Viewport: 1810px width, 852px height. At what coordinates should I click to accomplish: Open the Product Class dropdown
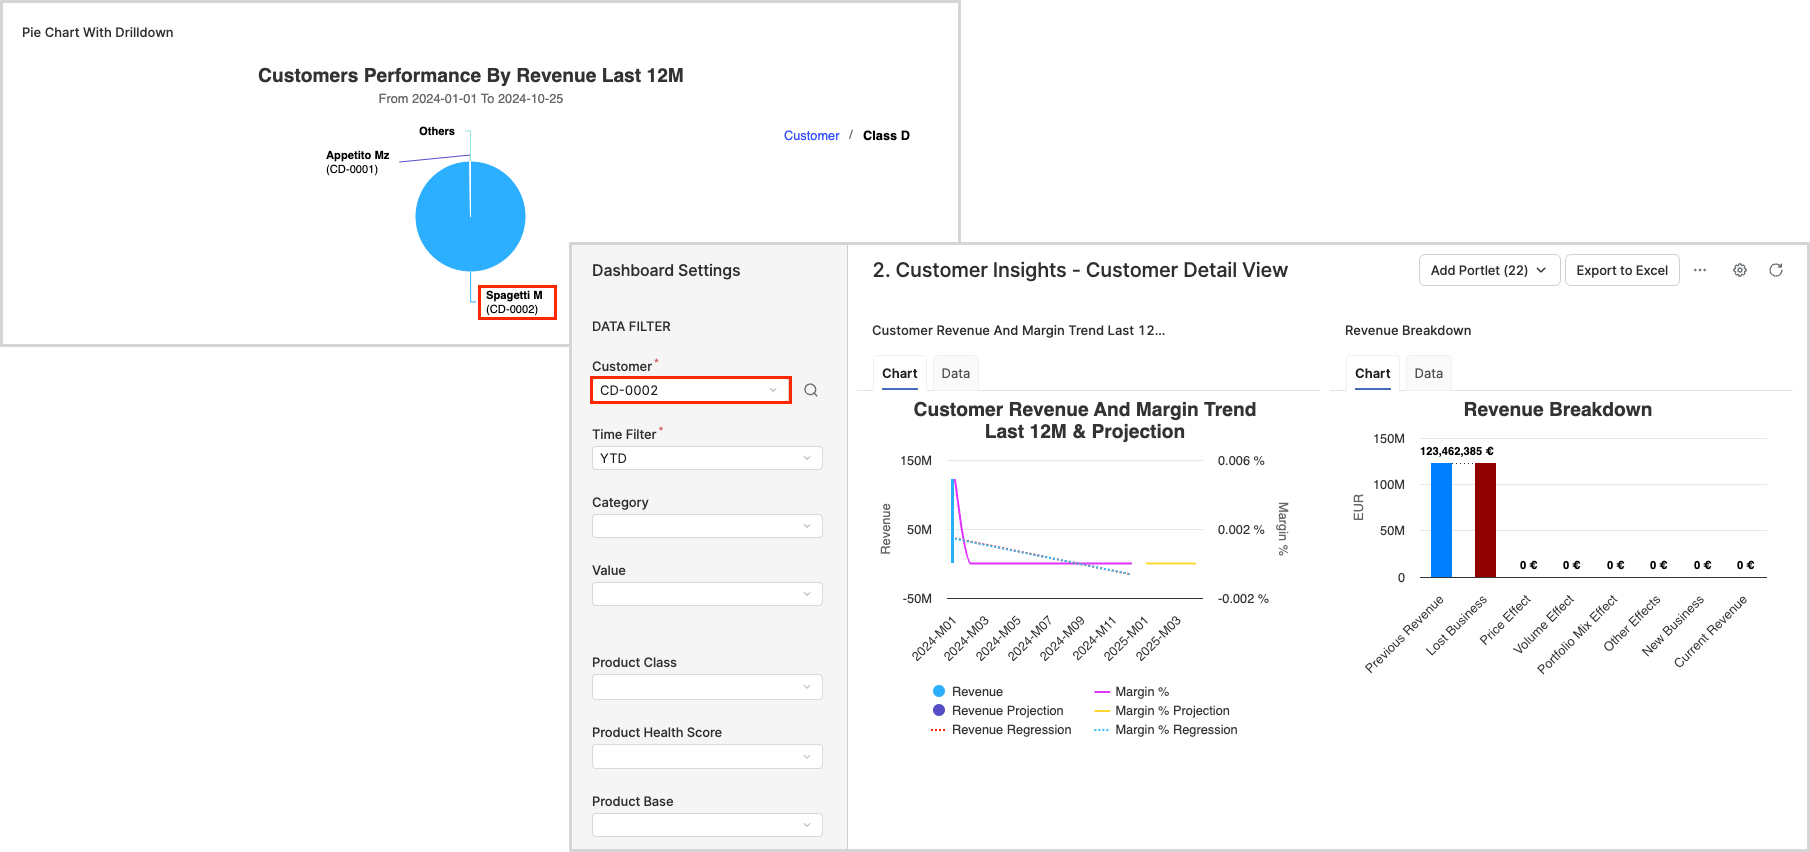(707, 687)
